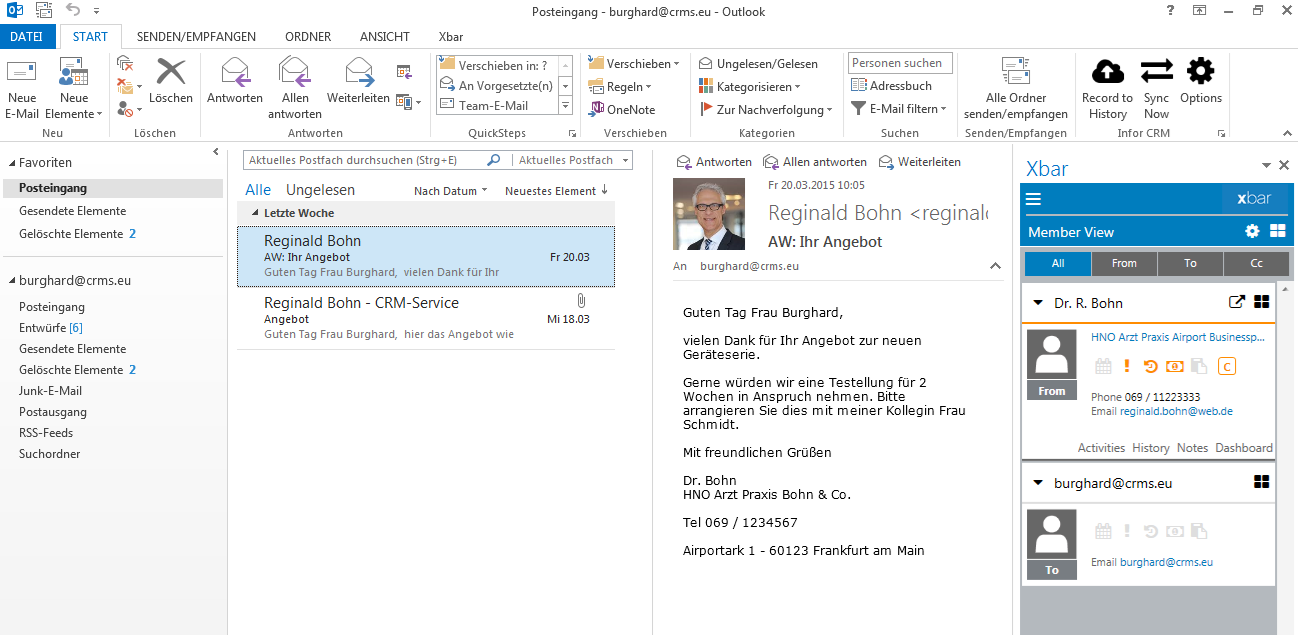The height and width of the screenshot is (635, 1298).
Task: Open Dr. R. Bohn in external window
Action: click(1236, 302)
